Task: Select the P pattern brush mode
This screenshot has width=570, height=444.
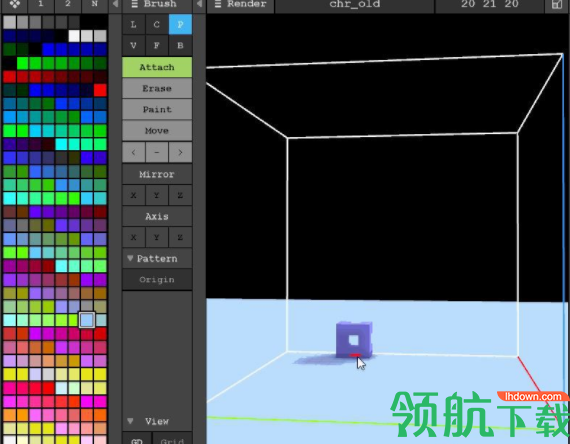Action: click(180, 25)
